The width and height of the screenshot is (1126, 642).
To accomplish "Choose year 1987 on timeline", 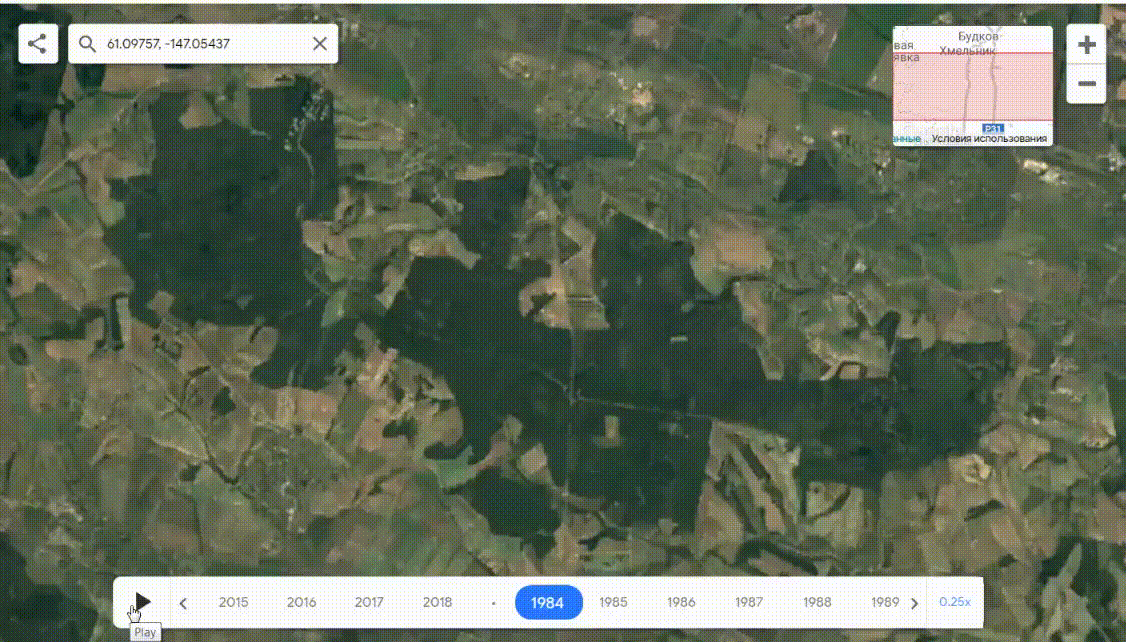I will click(x=749, y=602).
